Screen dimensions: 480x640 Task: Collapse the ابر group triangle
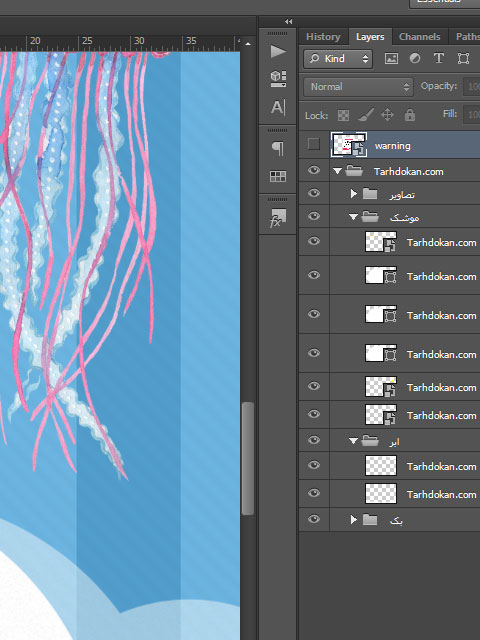click(x=353, y=441)
